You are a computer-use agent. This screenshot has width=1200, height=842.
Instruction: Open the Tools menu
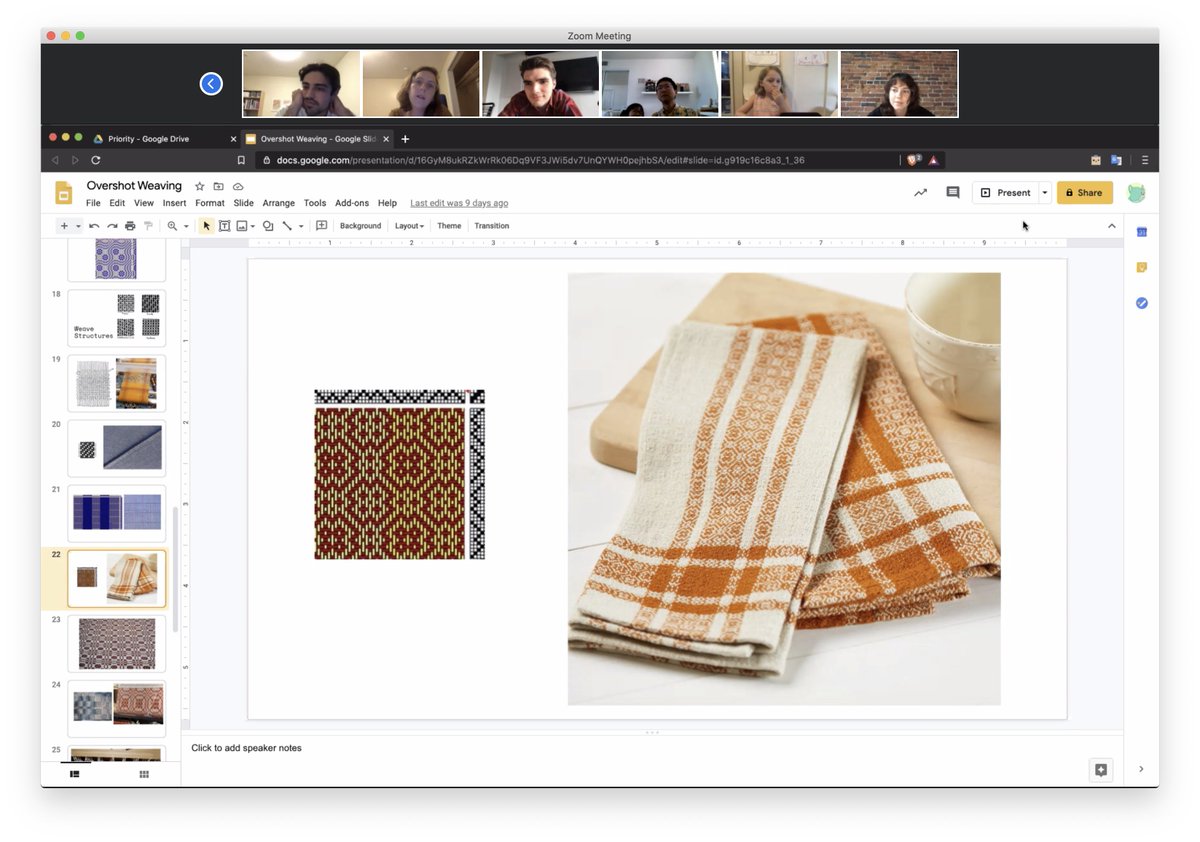pyautogui.click(x=315, y=203)
